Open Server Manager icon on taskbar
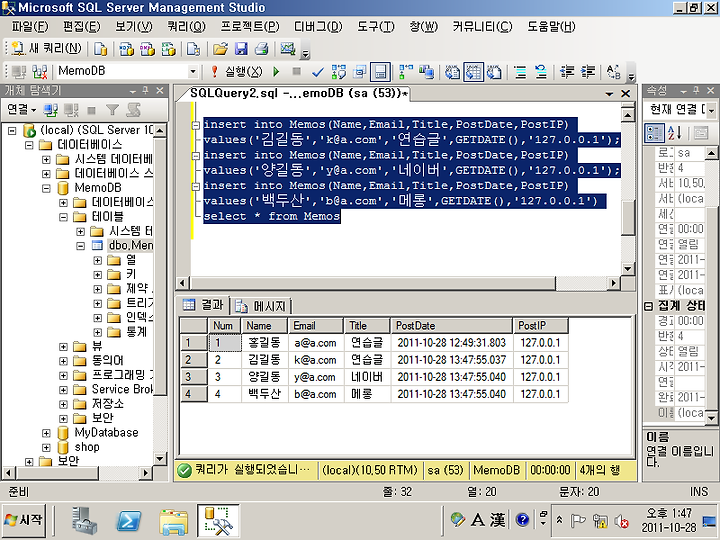The width and height of the screenshot is (720, 540). [84, 521]
